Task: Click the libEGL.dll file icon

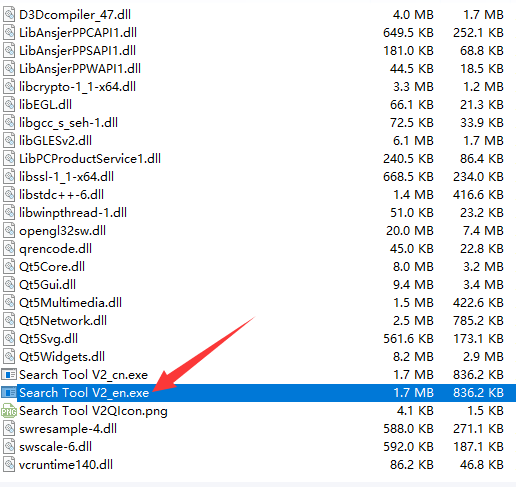Action: (x=9, y=105)
